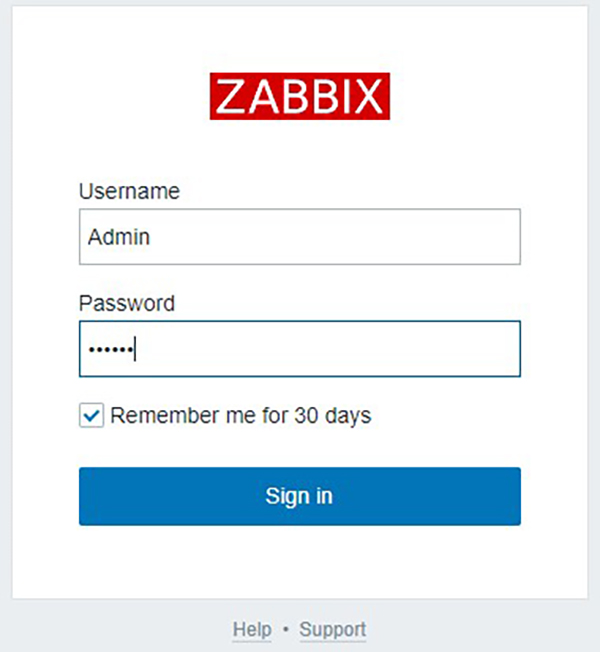Click the blue checkmark tick icon
Image resolution: width=600 pixels, height=652 pixels.
point(91,415)
